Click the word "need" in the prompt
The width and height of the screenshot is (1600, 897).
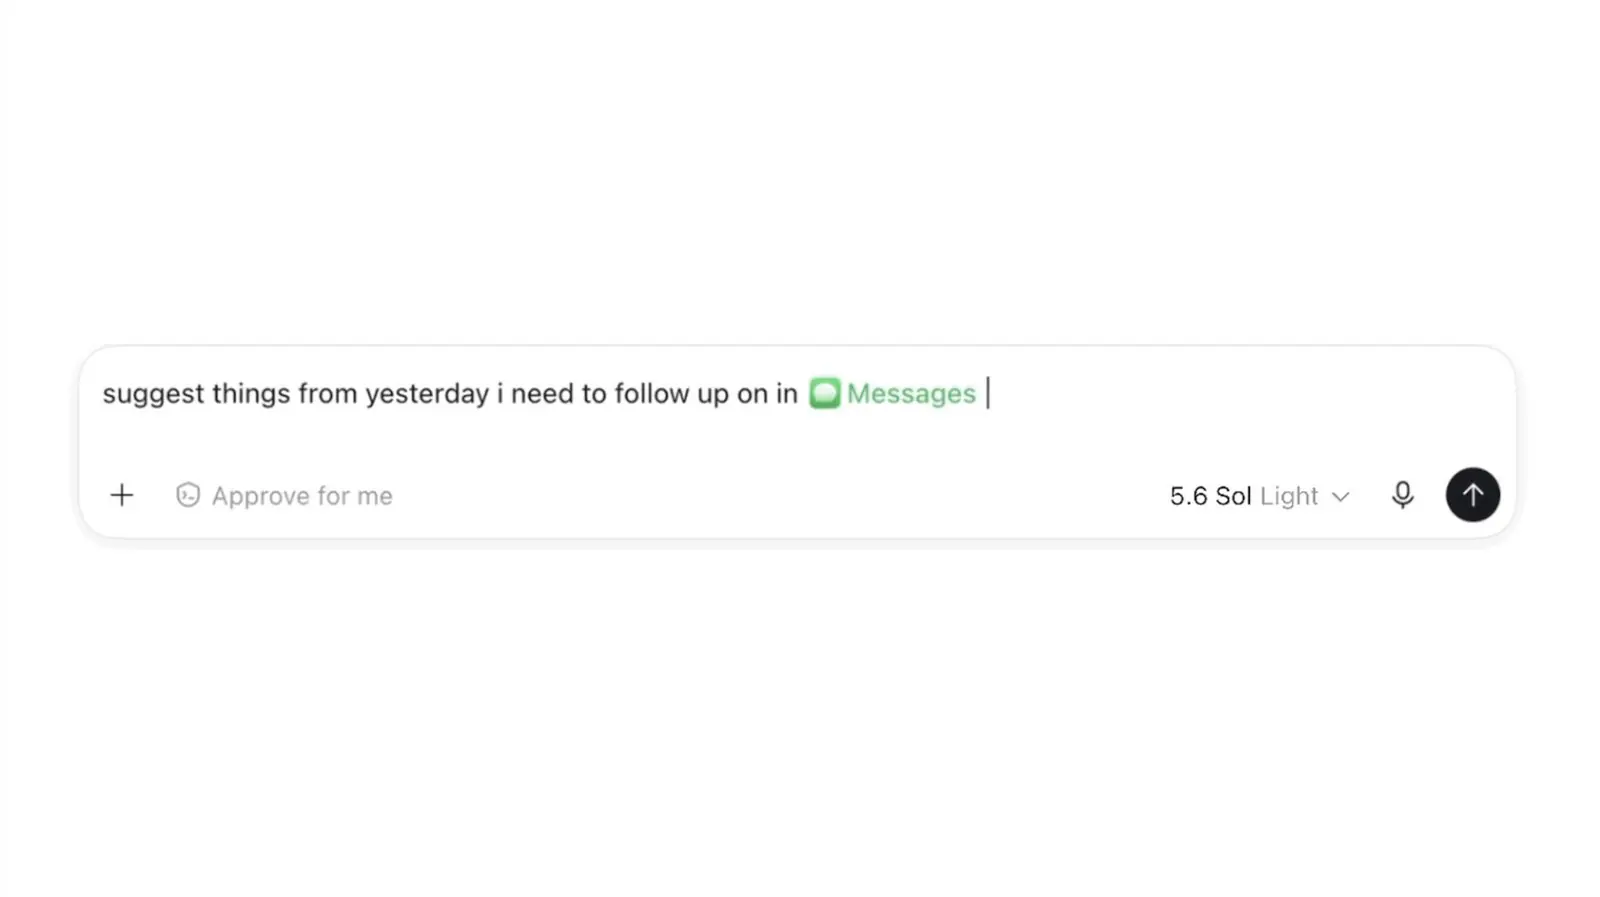tap(542, 394)
